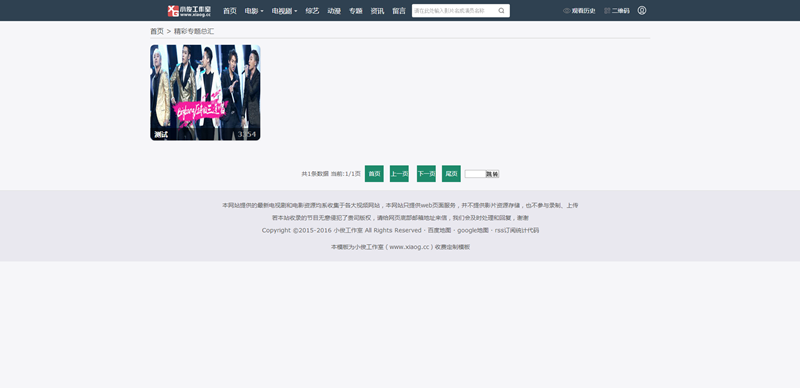This screenshot has height=388, width=800.
Task: Click the green 首页 pagination button
Action: coord(374,174)
